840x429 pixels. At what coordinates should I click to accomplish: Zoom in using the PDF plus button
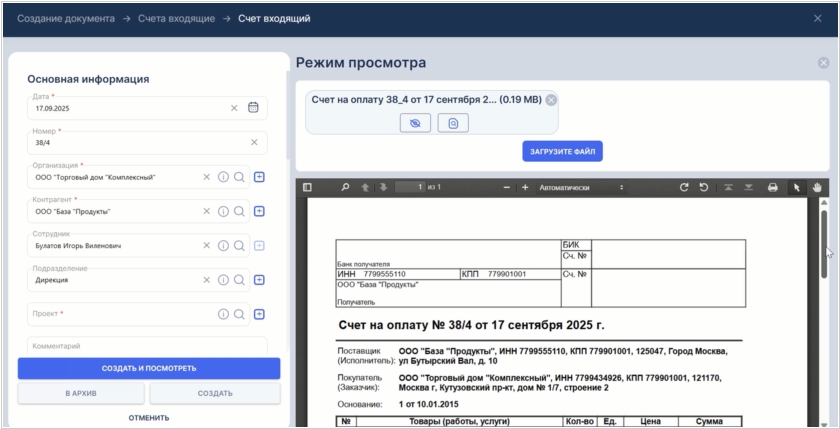pos(525,187)
